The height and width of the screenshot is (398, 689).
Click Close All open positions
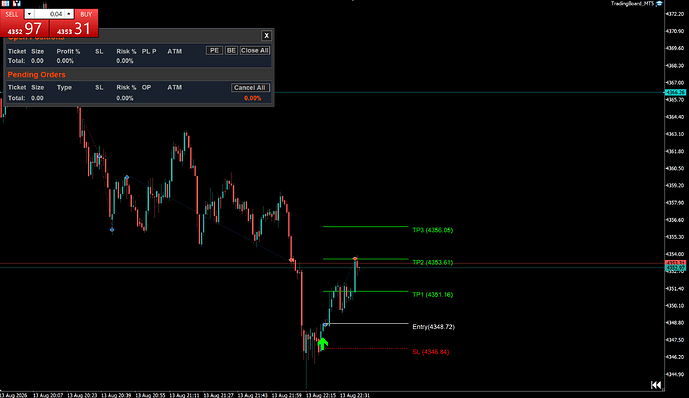tap(255, 51)
